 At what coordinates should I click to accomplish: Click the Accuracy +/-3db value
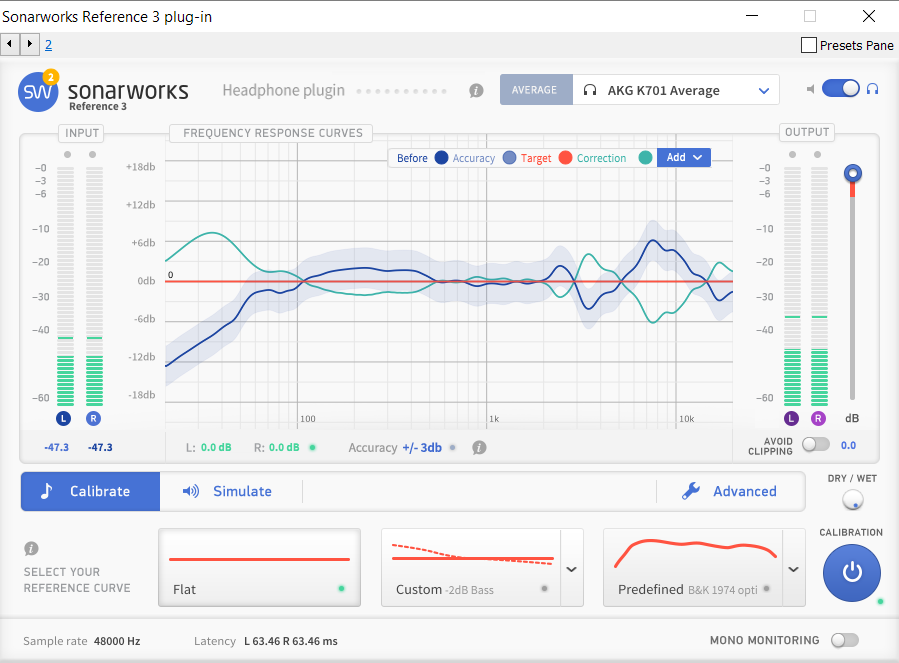tap(422, 447)
